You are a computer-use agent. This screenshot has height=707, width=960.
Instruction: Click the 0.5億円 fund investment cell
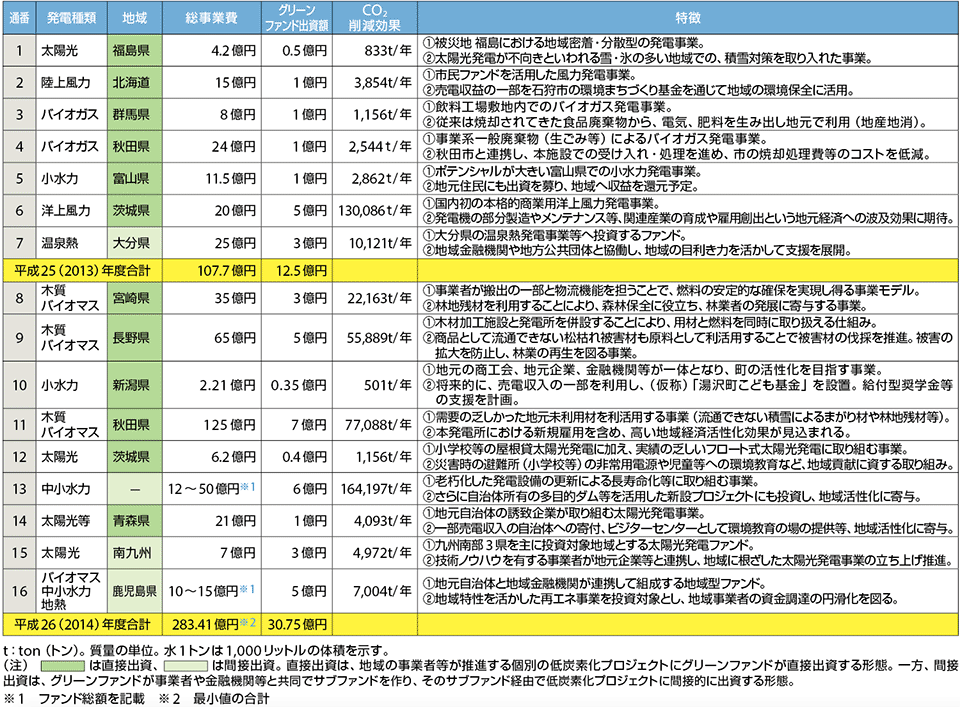click(297, 50)
